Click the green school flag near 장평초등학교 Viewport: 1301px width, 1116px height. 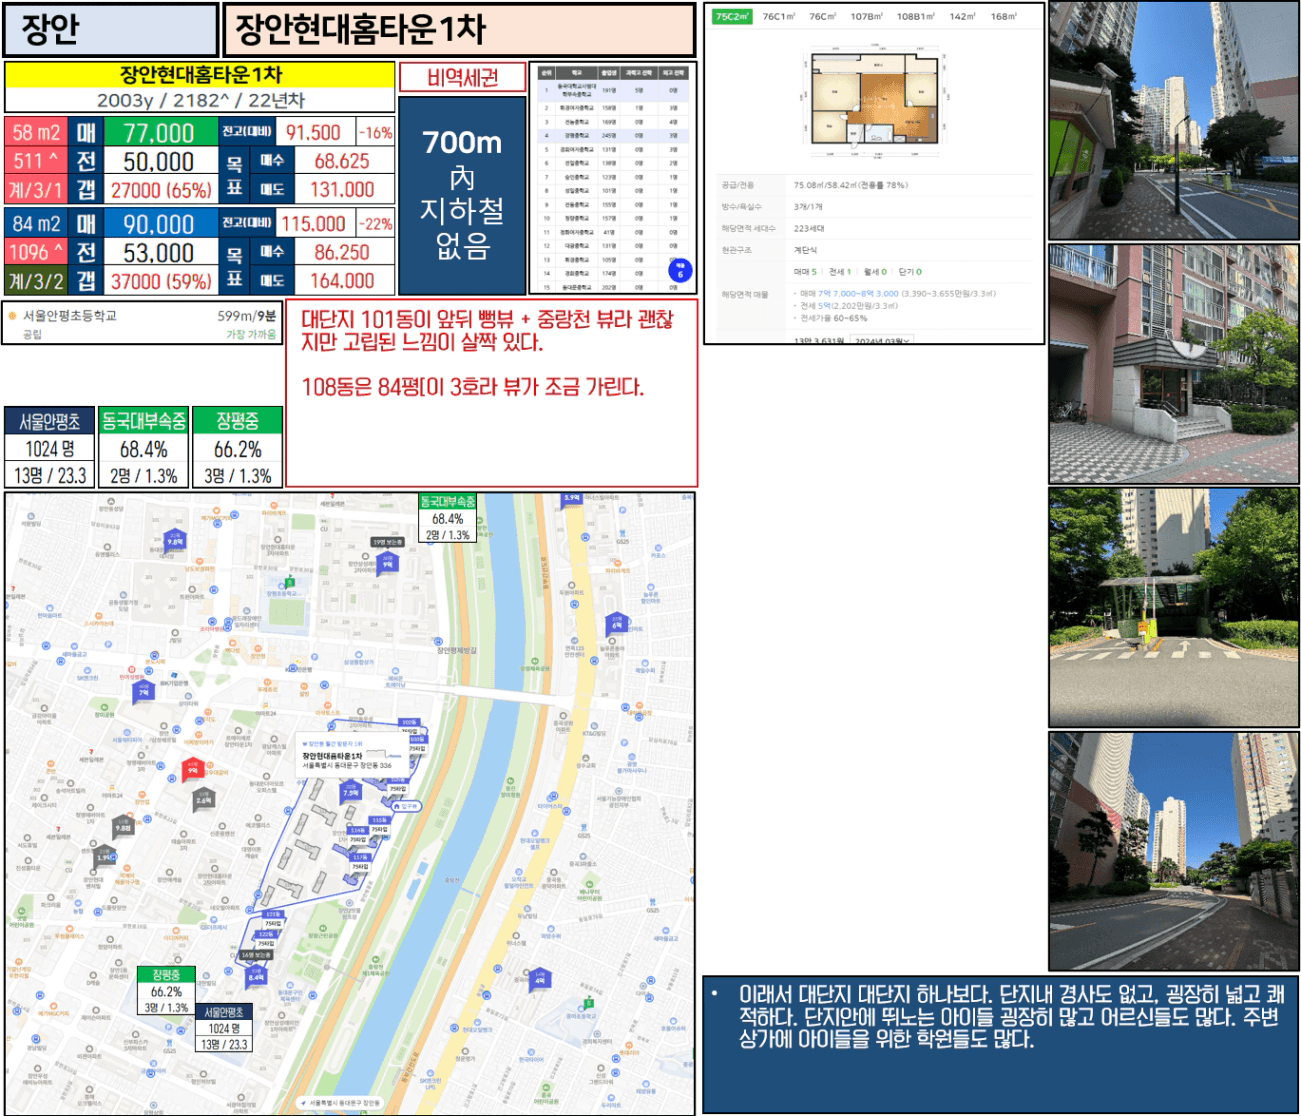pyautogui.click(x=290, y=581)
